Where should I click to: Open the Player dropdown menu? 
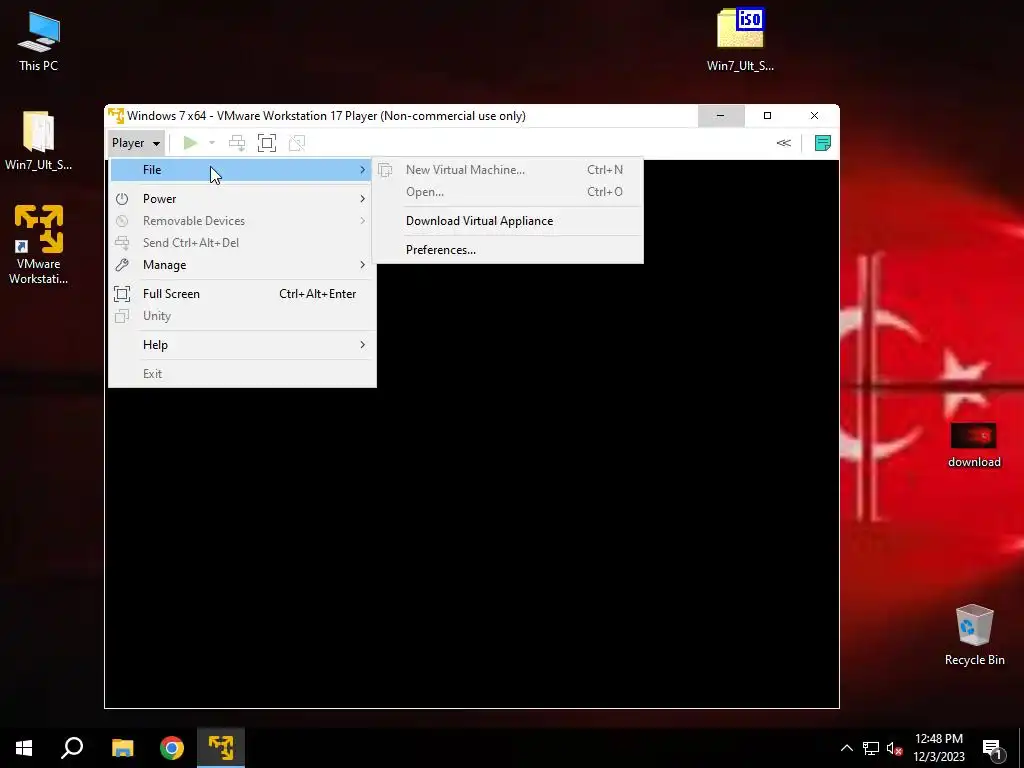[x=135, y=143]
